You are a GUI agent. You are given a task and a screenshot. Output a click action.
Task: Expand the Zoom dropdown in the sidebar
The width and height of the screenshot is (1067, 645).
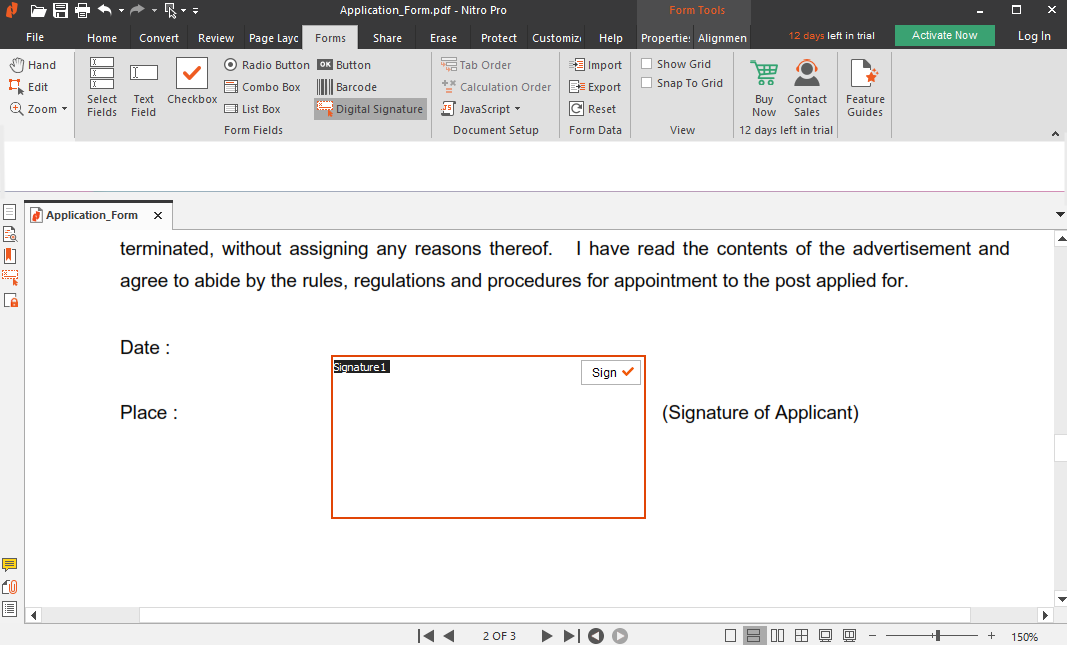(x=62, y=108)
